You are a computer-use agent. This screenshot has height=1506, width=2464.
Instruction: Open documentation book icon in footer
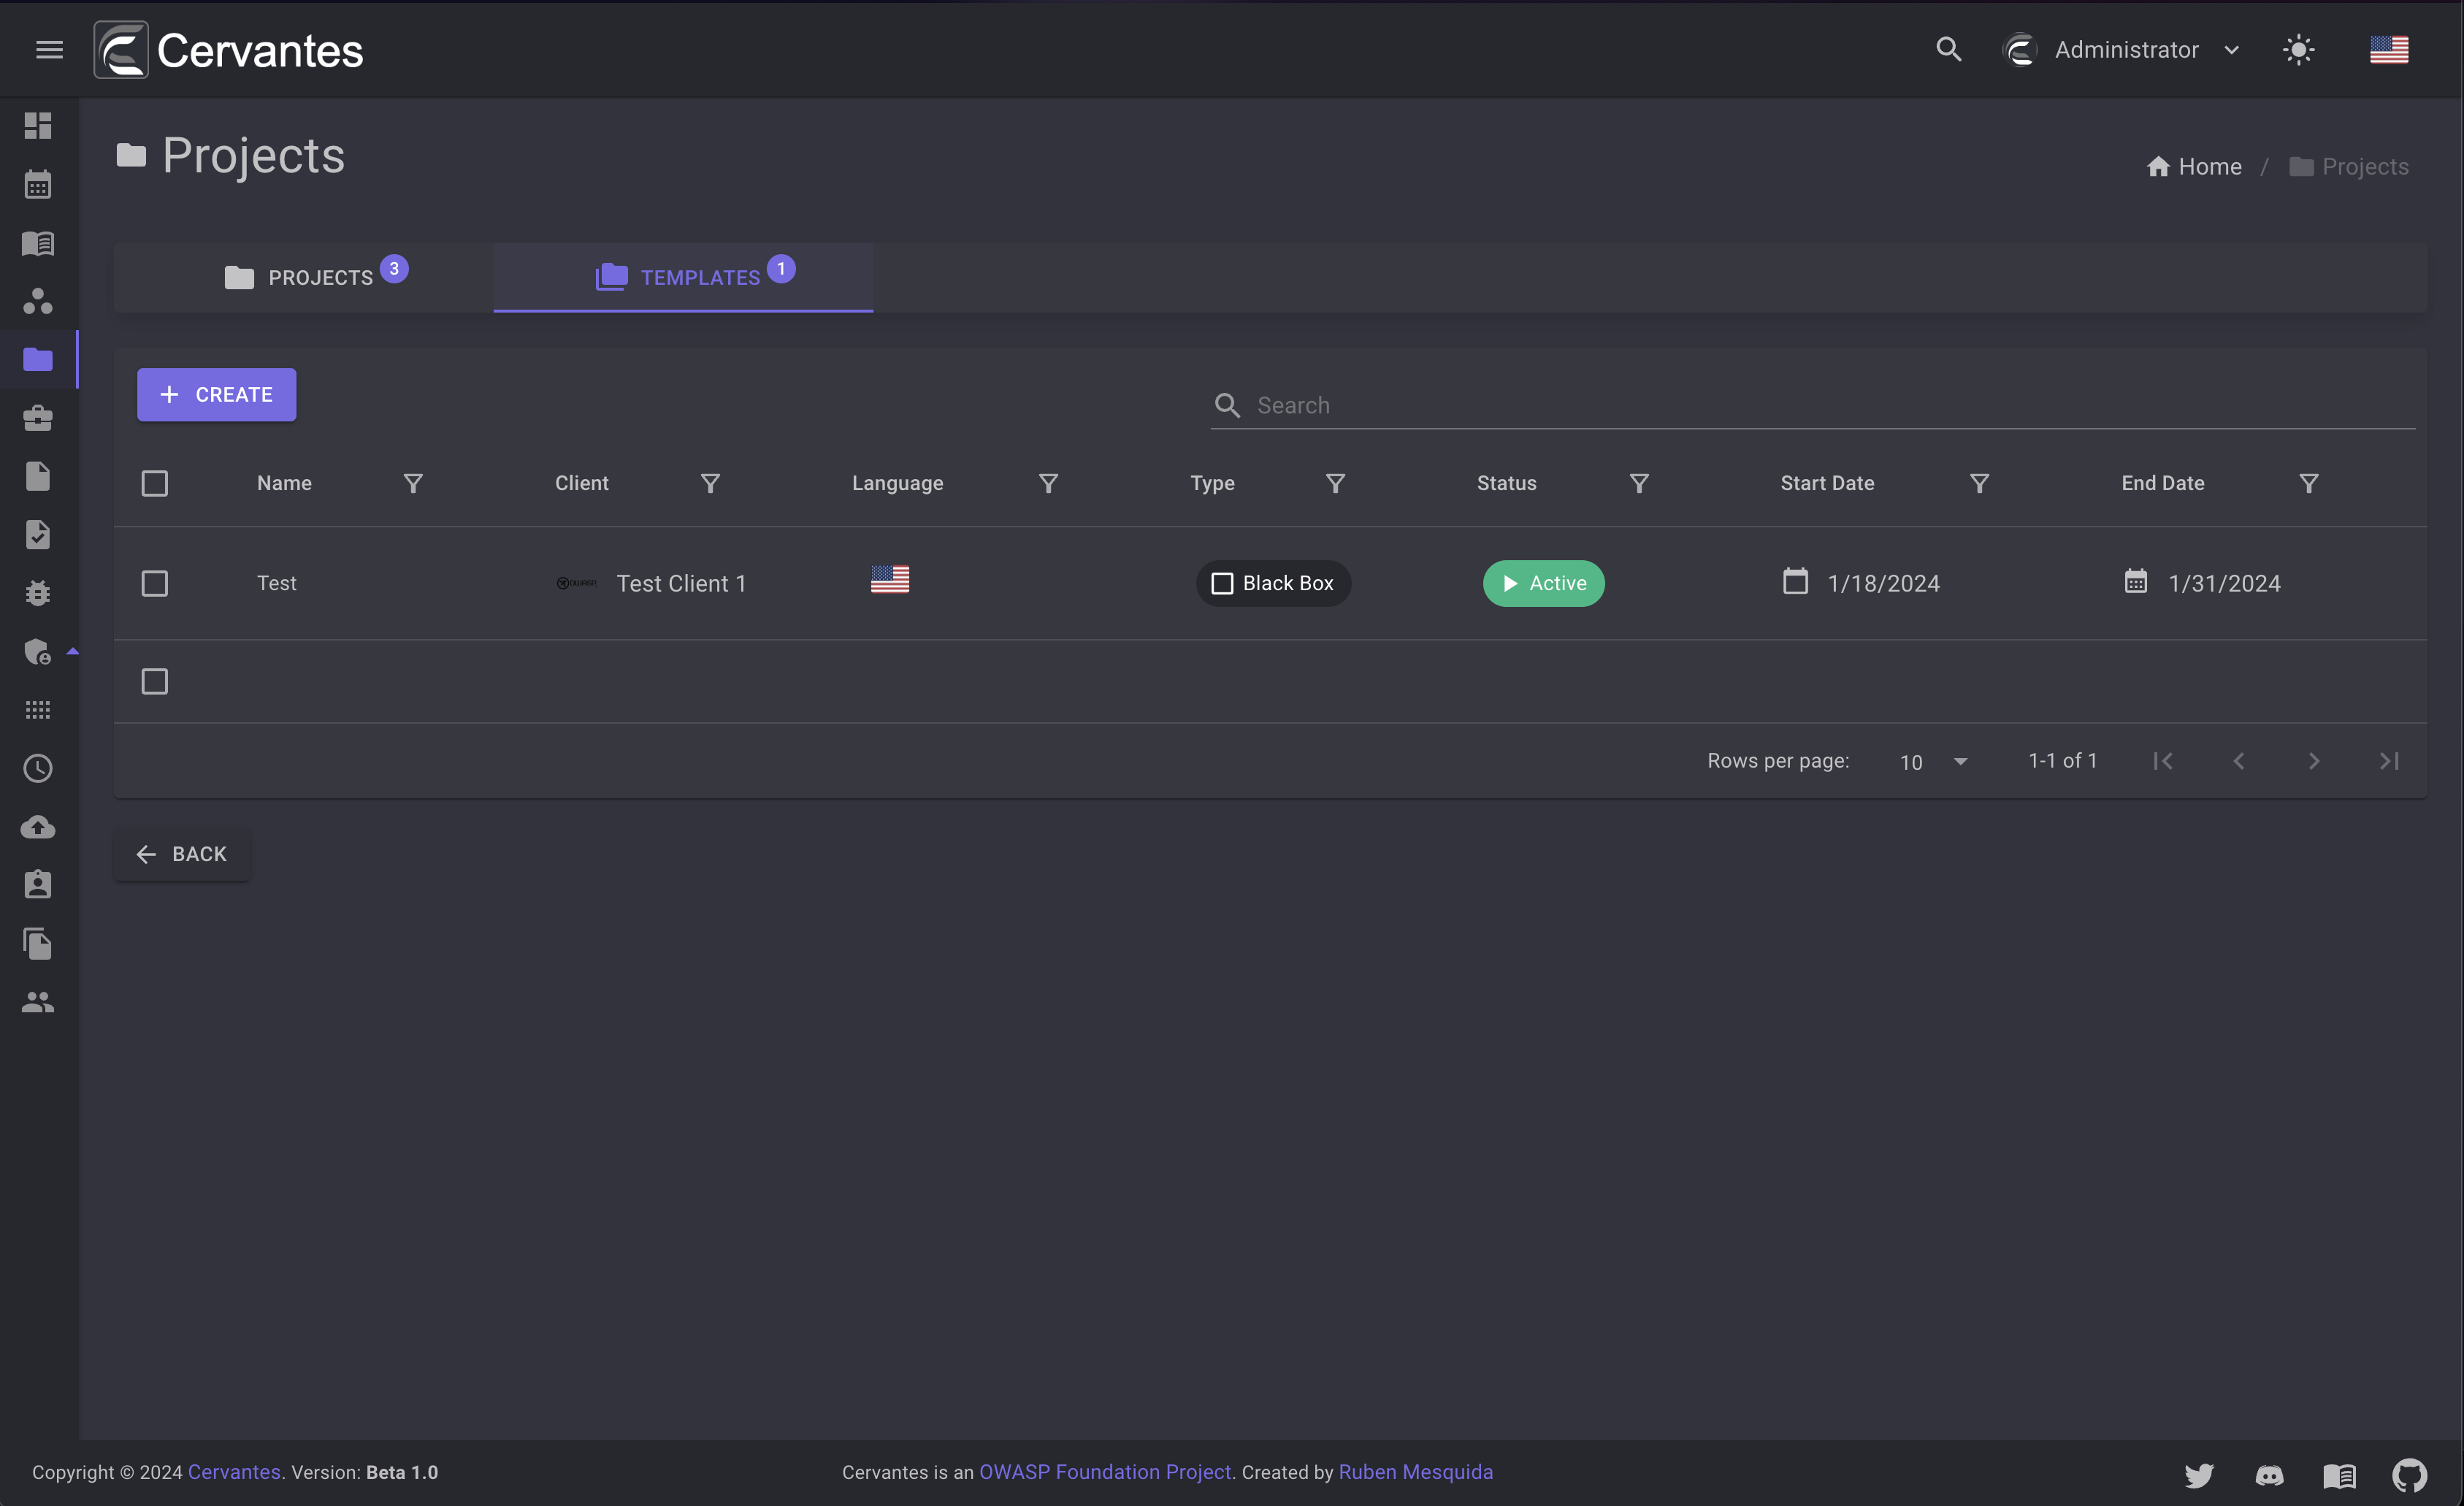point(2339,1475)
